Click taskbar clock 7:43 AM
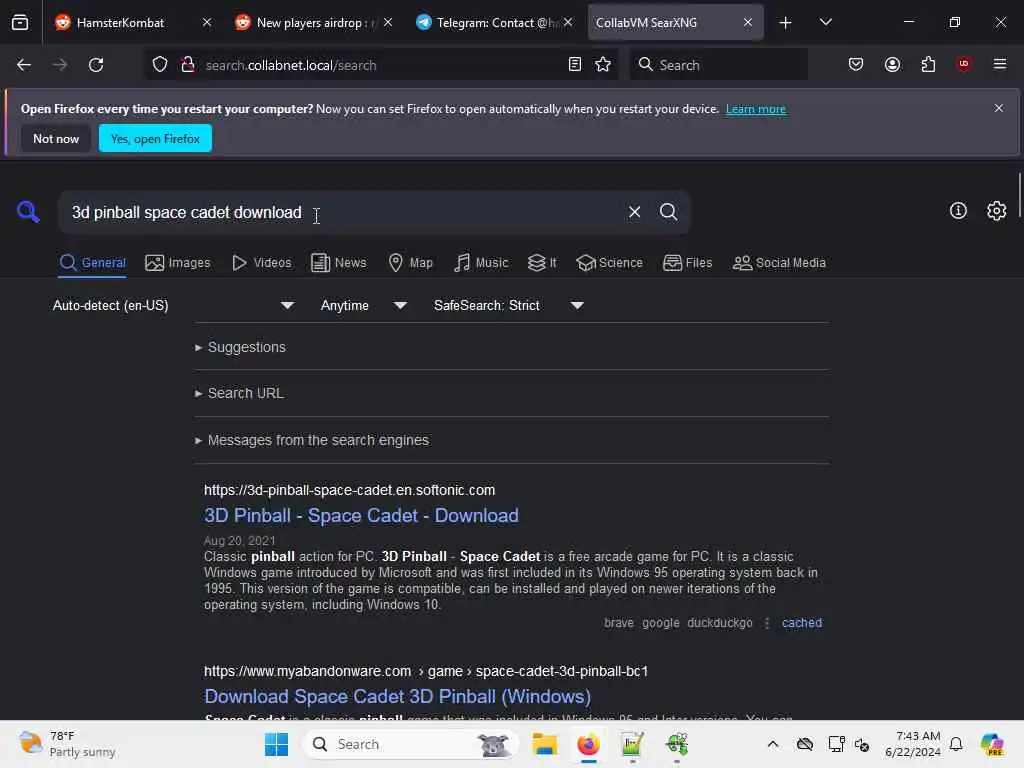Screen dimensions: 1024x768 913,744
